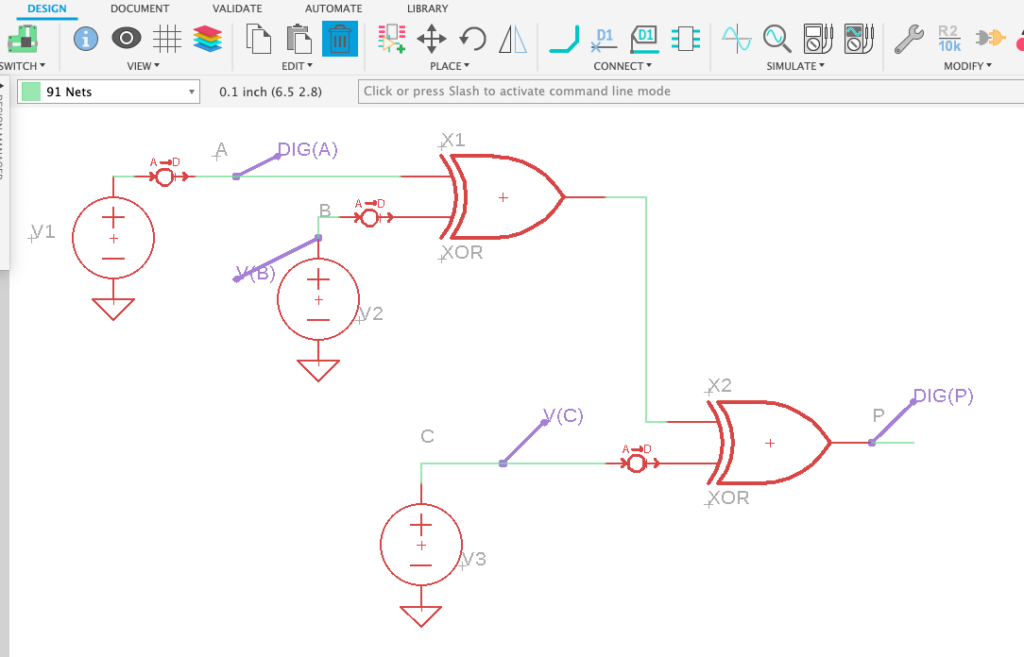This screenshot has height=657, width=1024.
Task: Switch to the DOCUMENT tab
Action: [140, 8]
